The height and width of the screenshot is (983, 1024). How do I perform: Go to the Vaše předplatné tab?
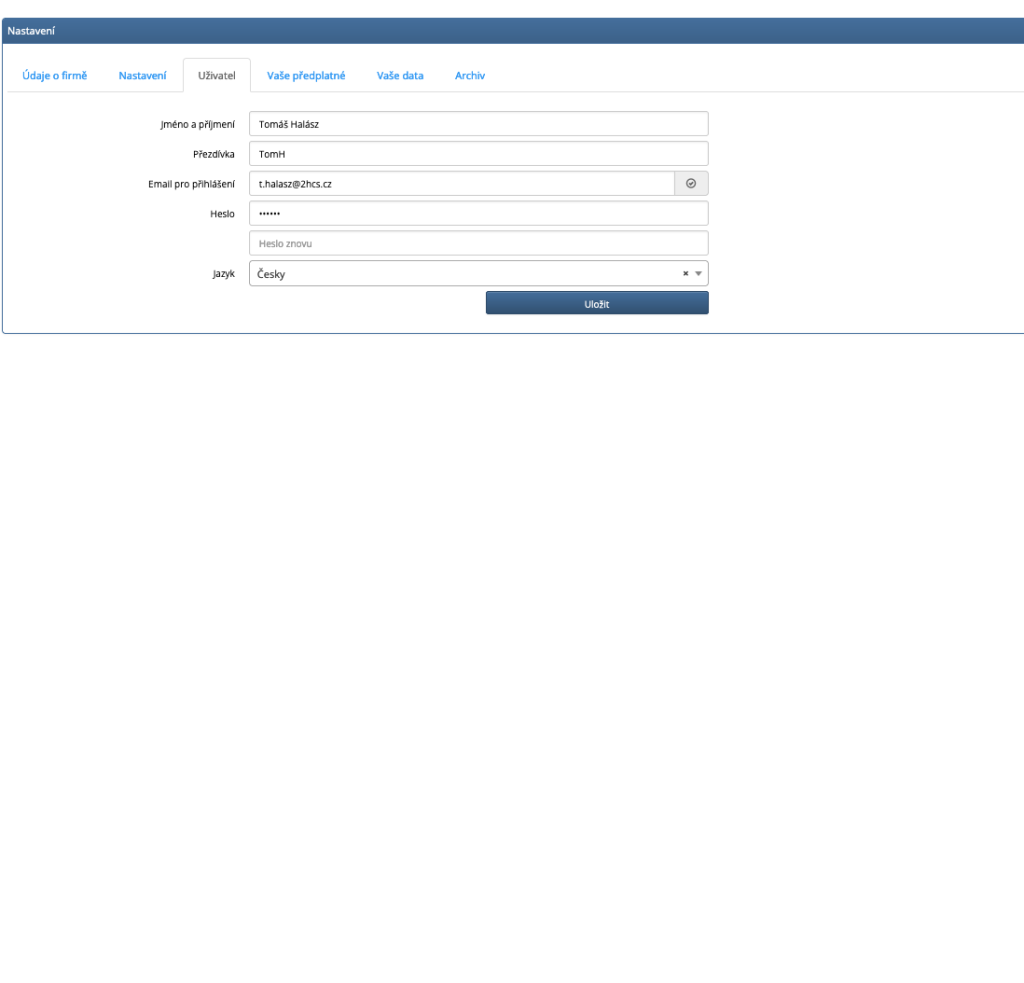(x=306, y=76)
